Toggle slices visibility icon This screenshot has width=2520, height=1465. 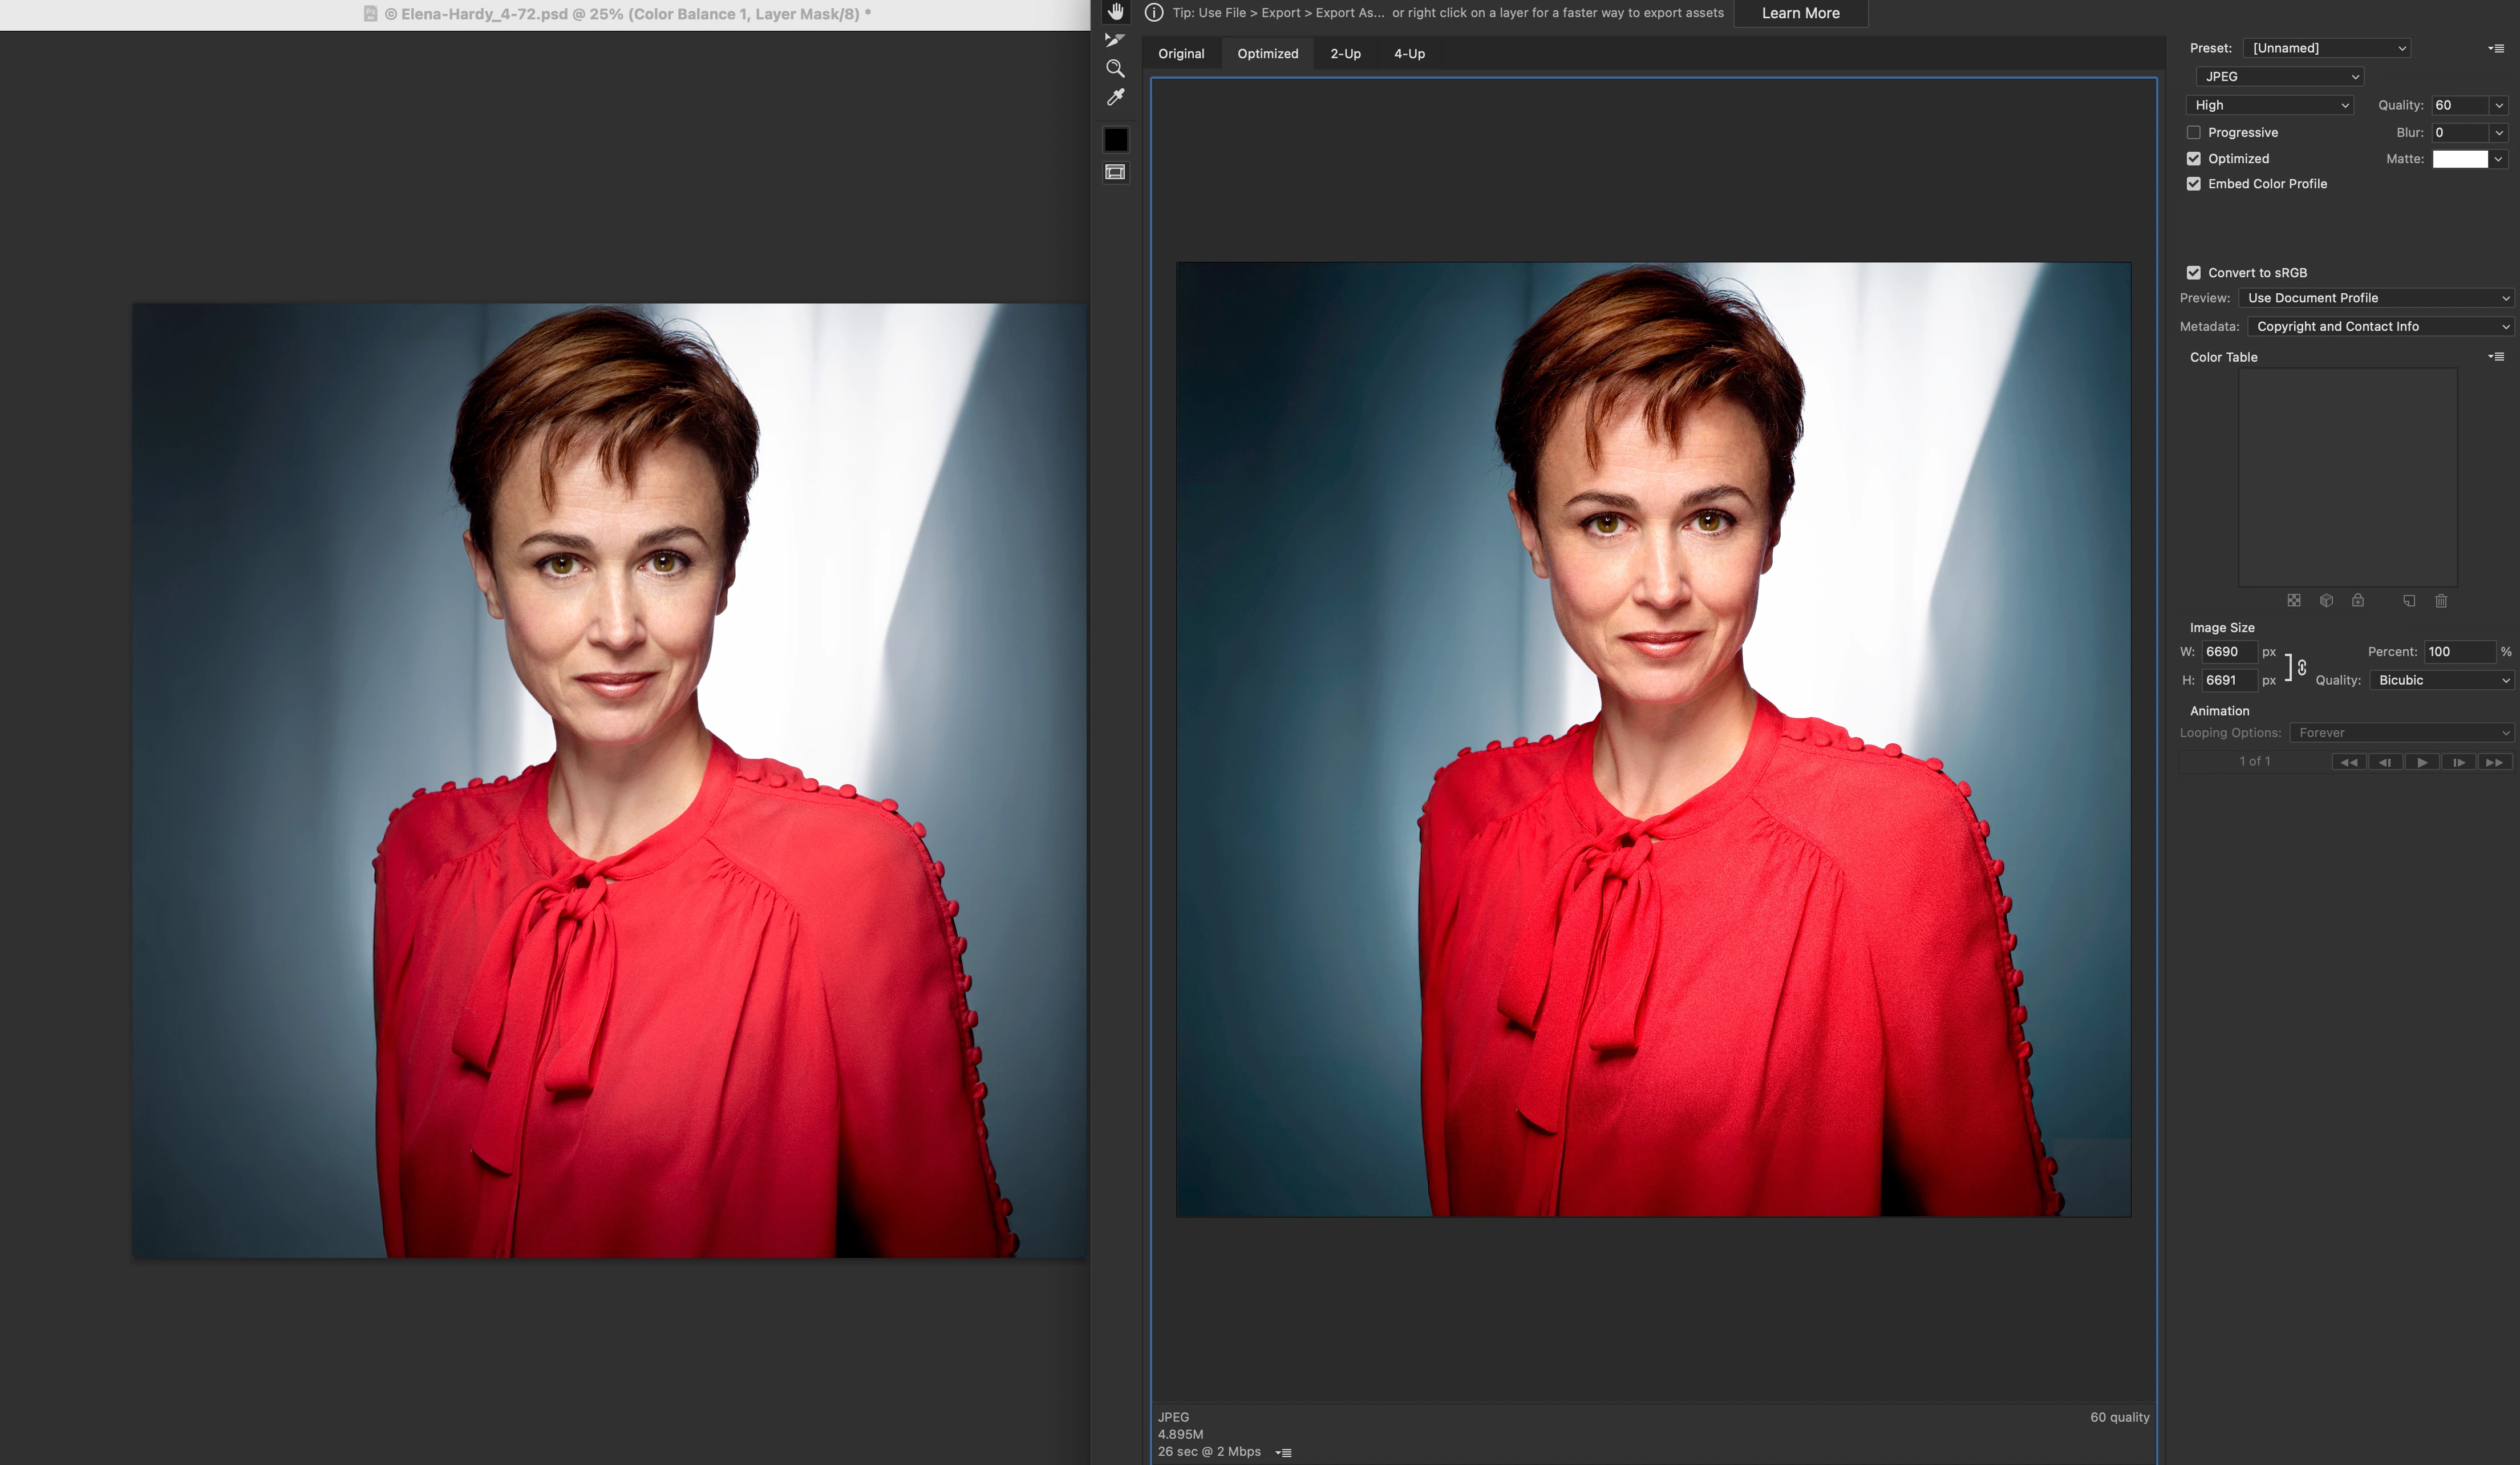point(1115,172)
